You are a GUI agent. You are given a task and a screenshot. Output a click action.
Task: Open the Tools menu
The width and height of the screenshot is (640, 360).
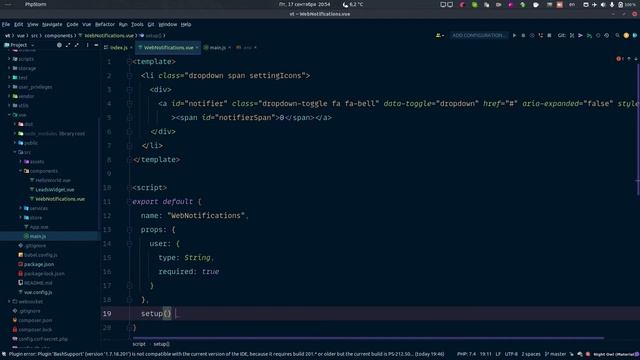(137, 24)
